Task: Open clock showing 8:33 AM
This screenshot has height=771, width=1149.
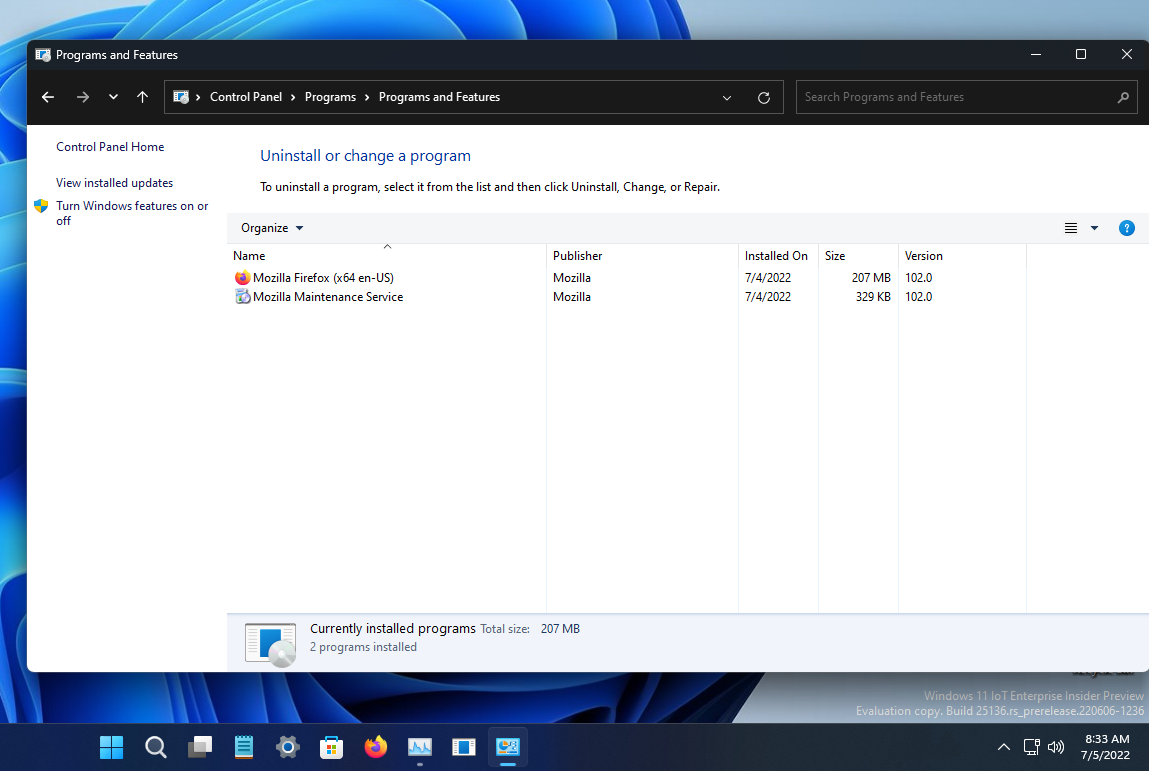Action: pos(1106,747)
